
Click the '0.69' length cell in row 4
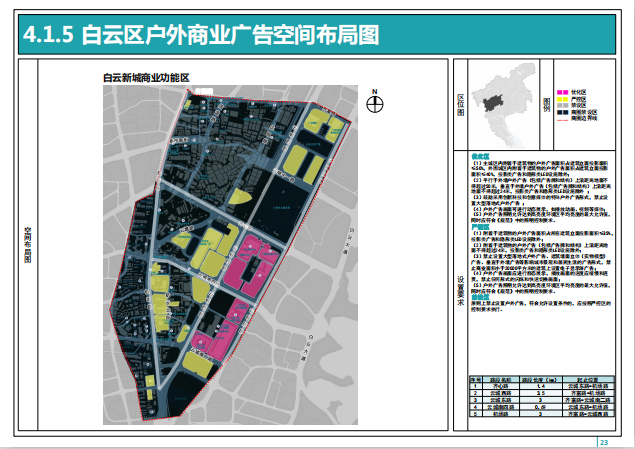(540, 407)
